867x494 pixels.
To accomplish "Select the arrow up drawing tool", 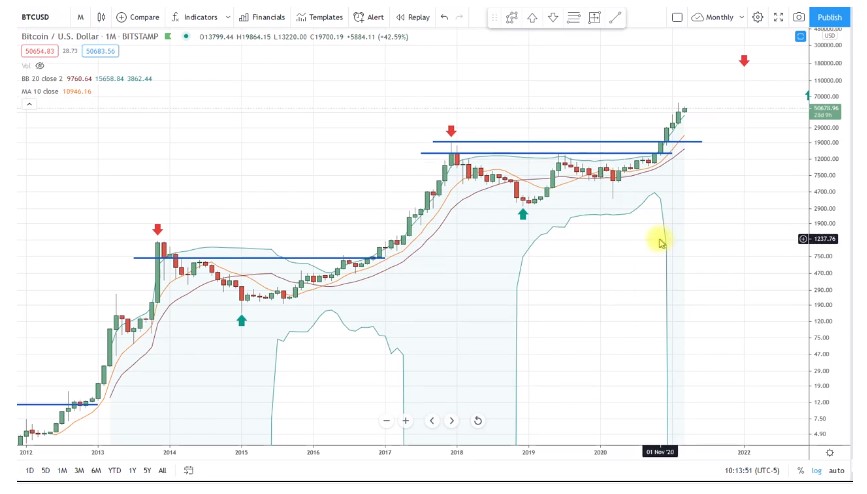I will (x=532, y=17).
